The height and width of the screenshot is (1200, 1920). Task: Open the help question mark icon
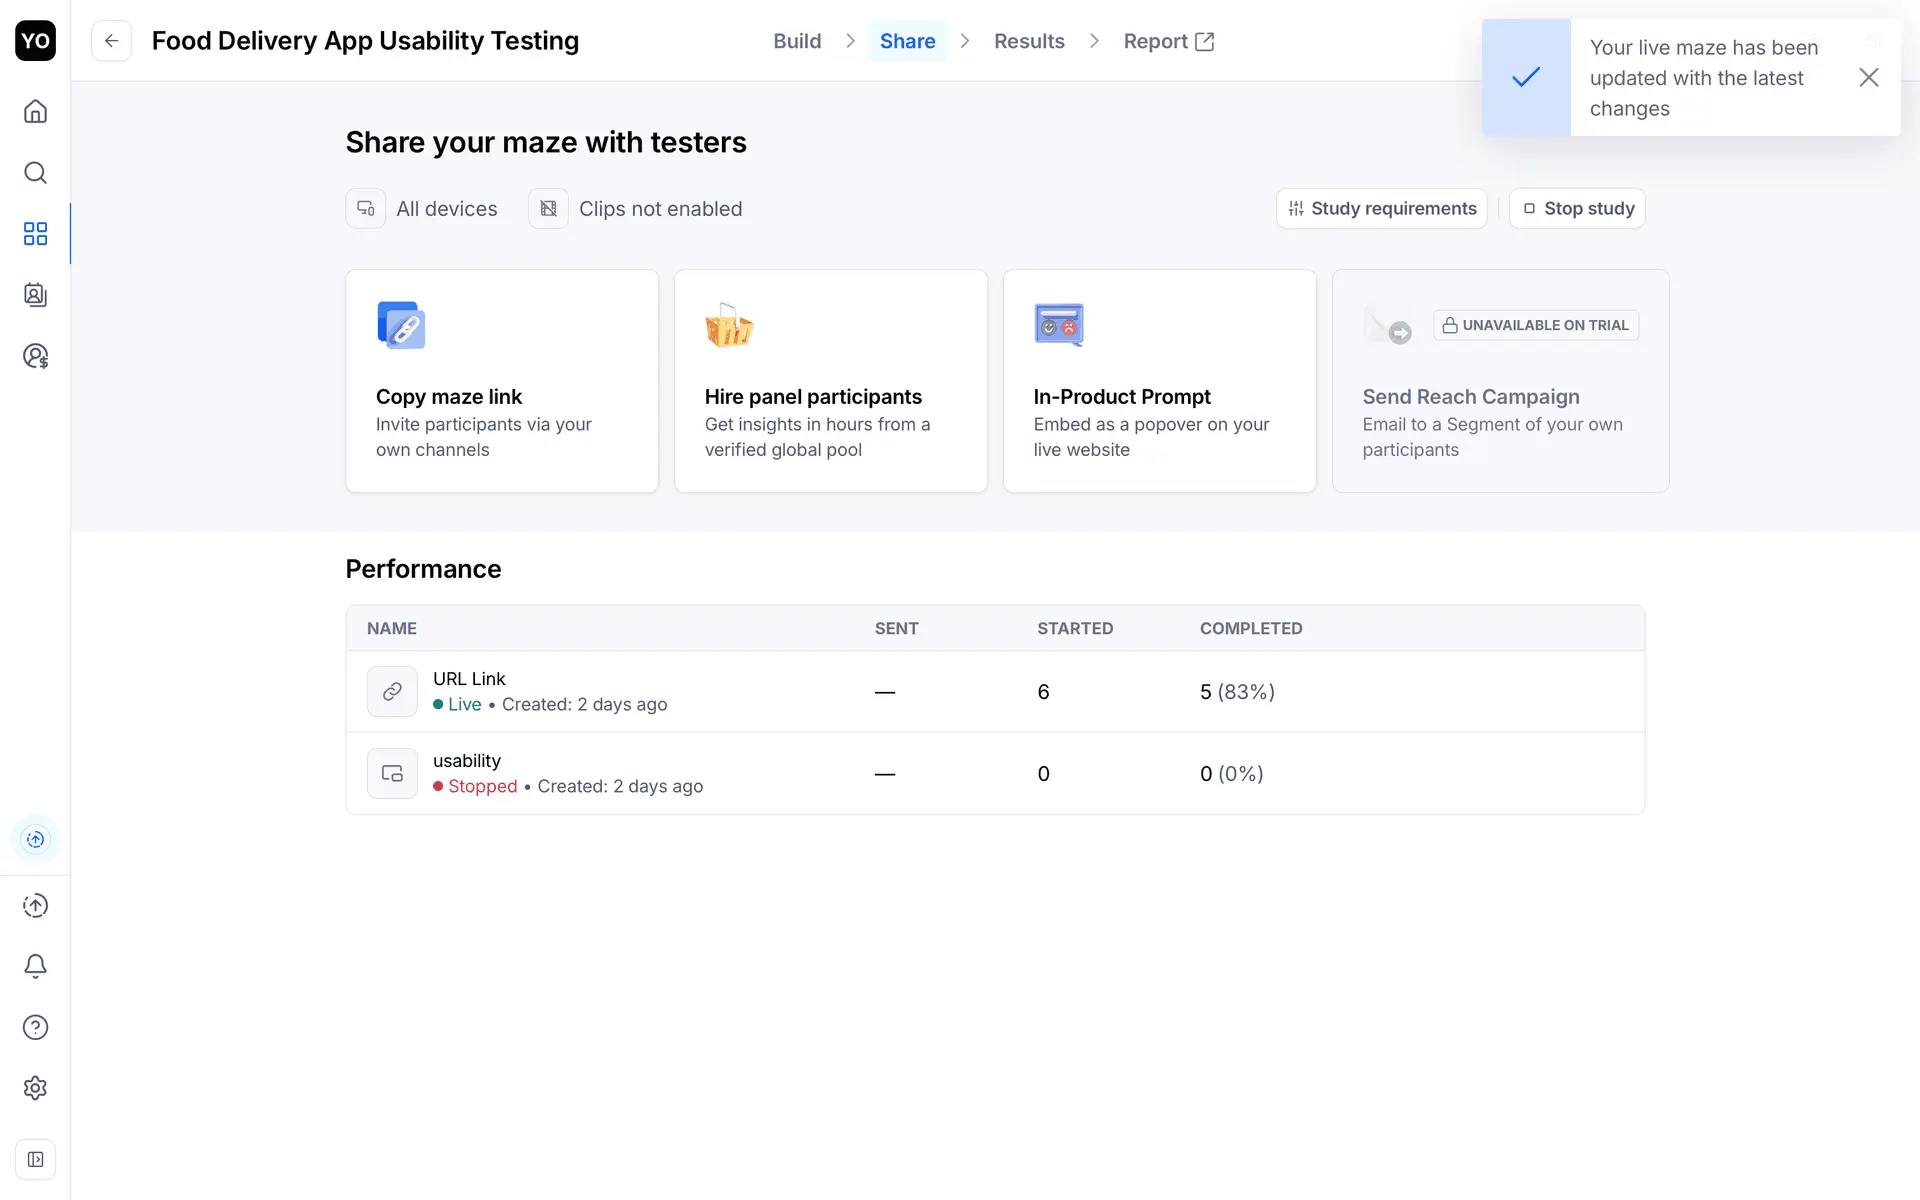(35, 1027)
